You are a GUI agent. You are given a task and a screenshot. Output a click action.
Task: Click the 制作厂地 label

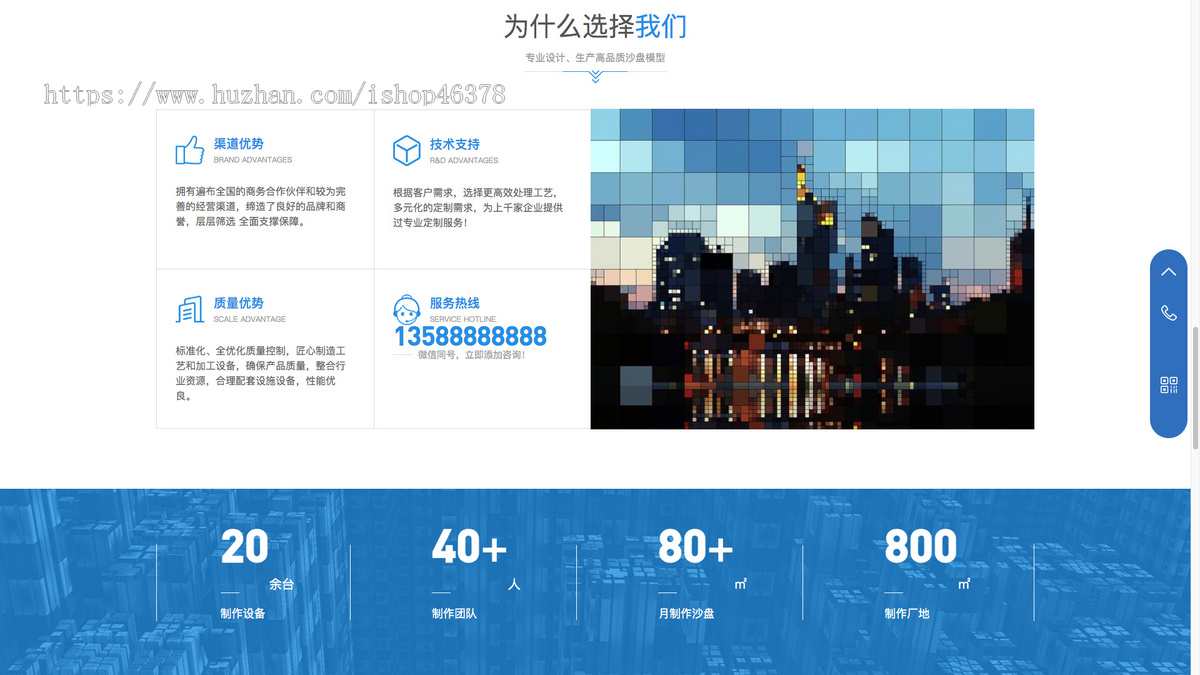[x=907, y=614]
